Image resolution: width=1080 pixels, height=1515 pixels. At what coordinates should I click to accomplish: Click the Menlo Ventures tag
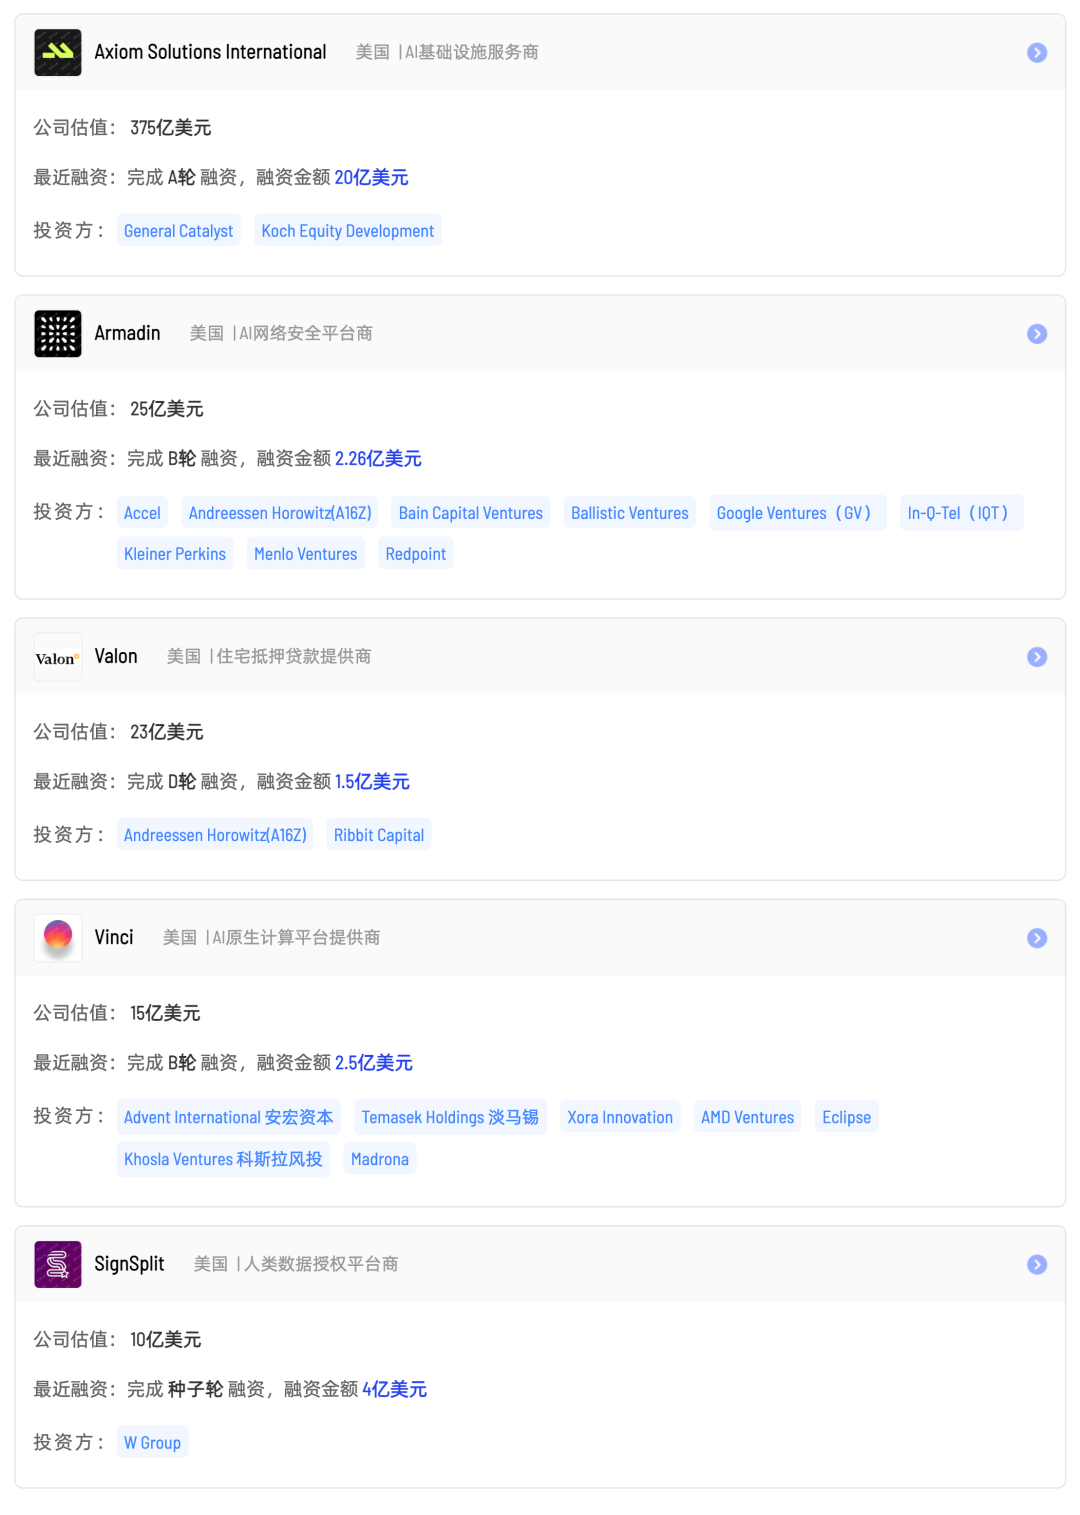point(306,554)
